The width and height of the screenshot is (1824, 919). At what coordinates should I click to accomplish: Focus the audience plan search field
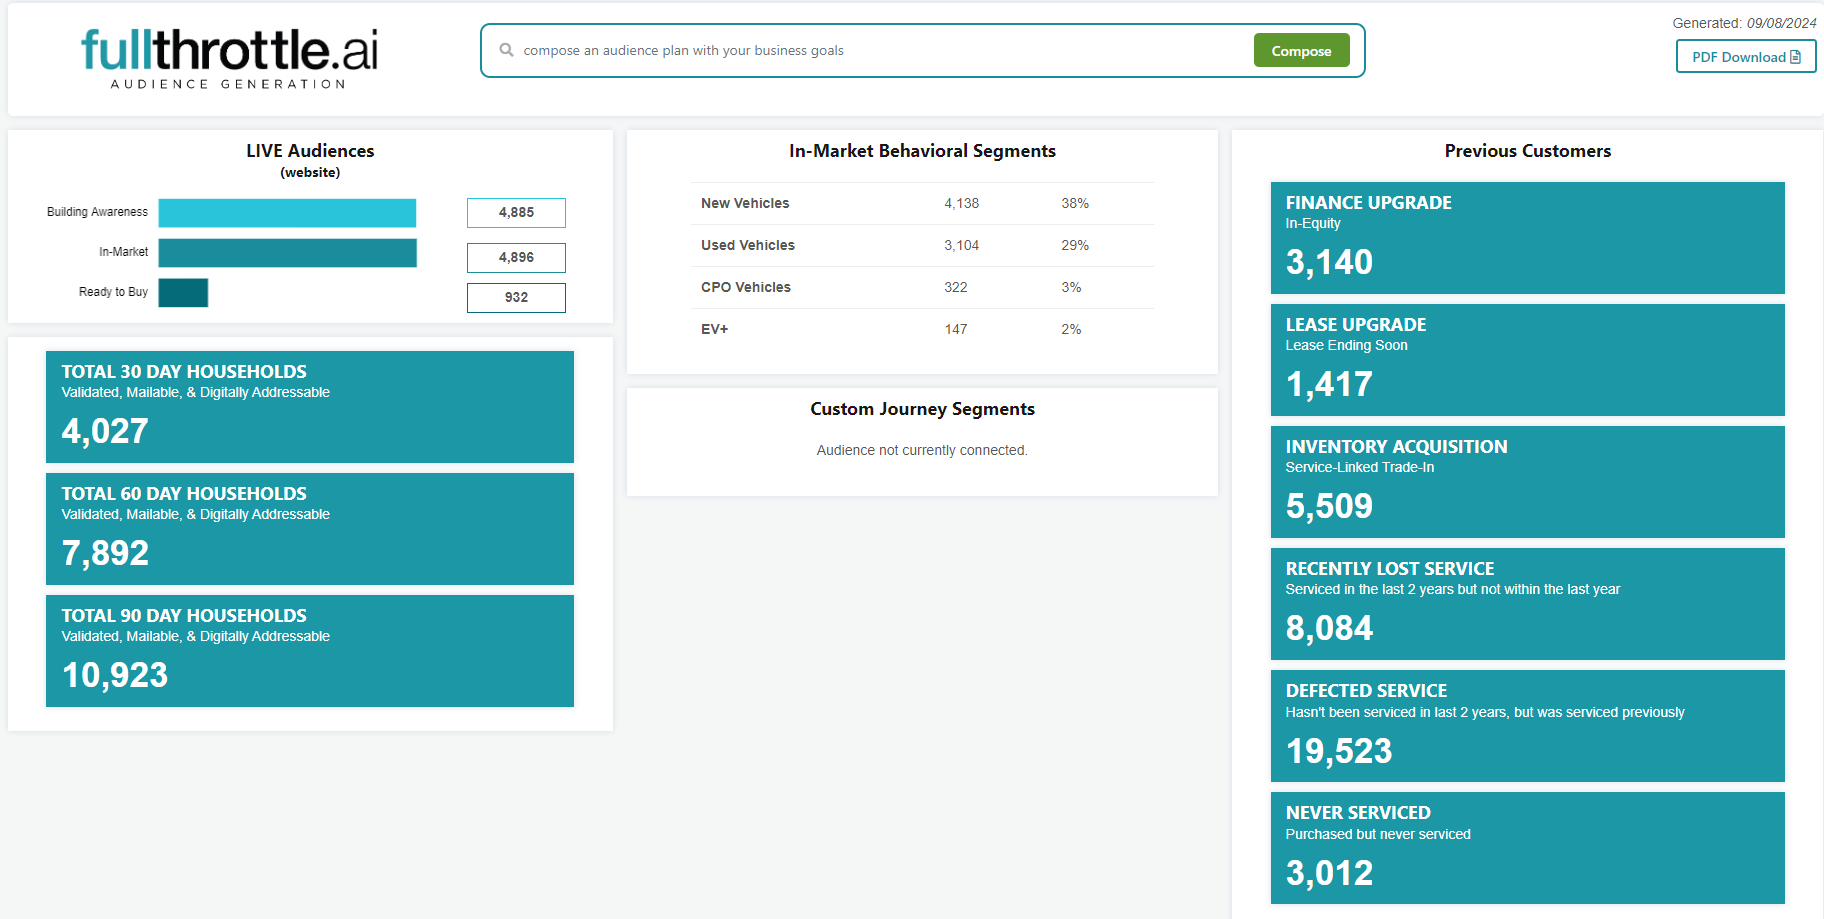pos(880,50)
